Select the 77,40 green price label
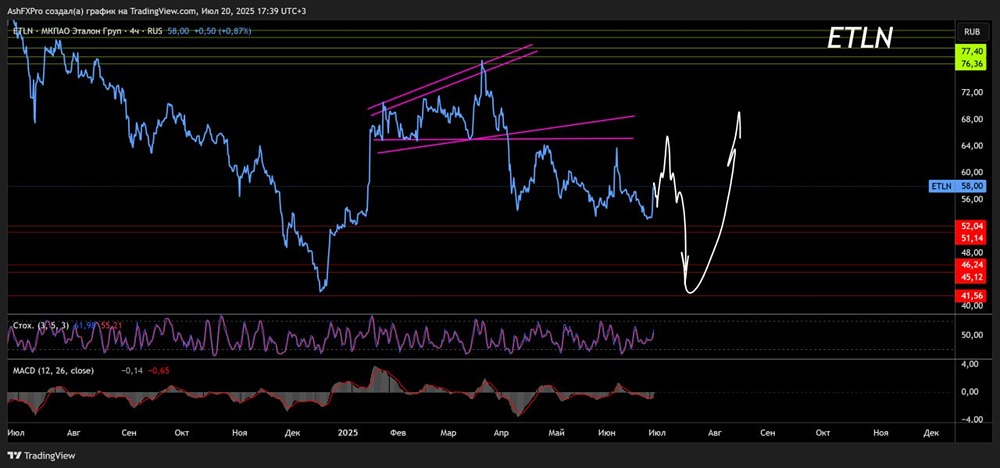Image resolution: width=1000 pixels, height=468 pixels. coord(971,50)
